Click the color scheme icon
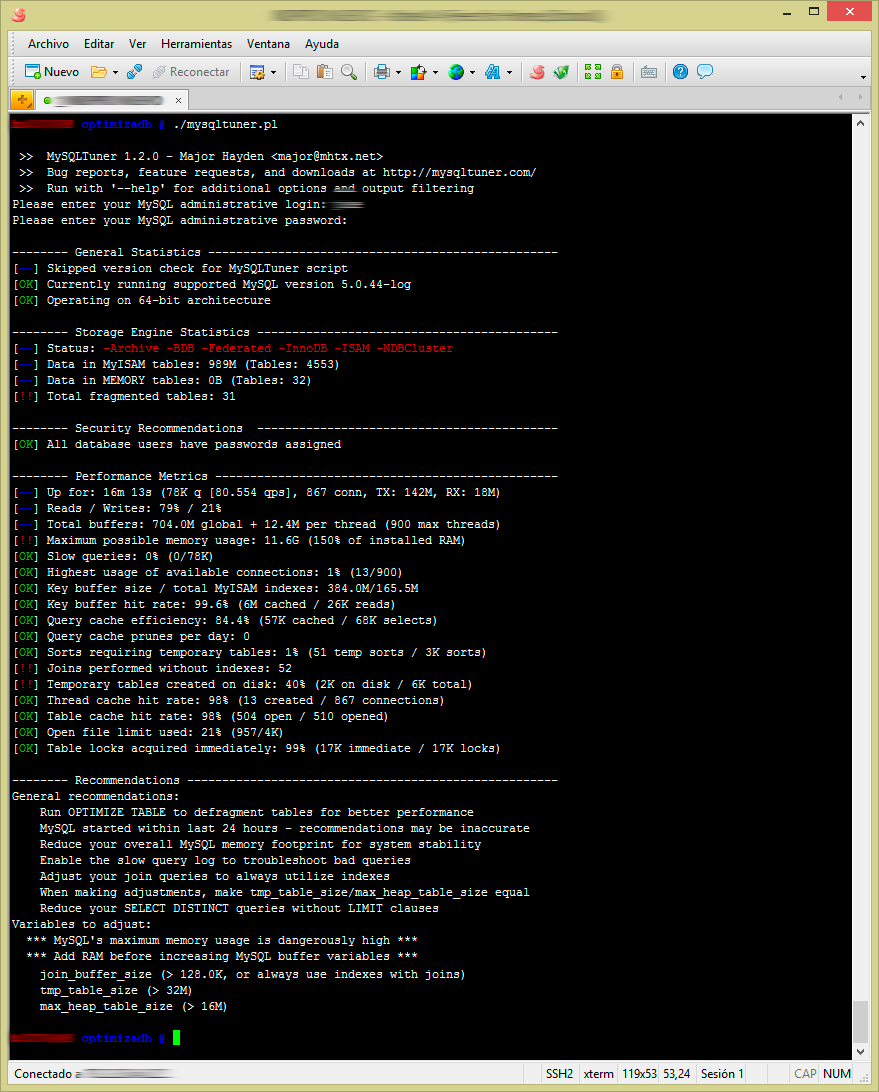Screen dimensions: 879x1092 (x=419, y=72)
